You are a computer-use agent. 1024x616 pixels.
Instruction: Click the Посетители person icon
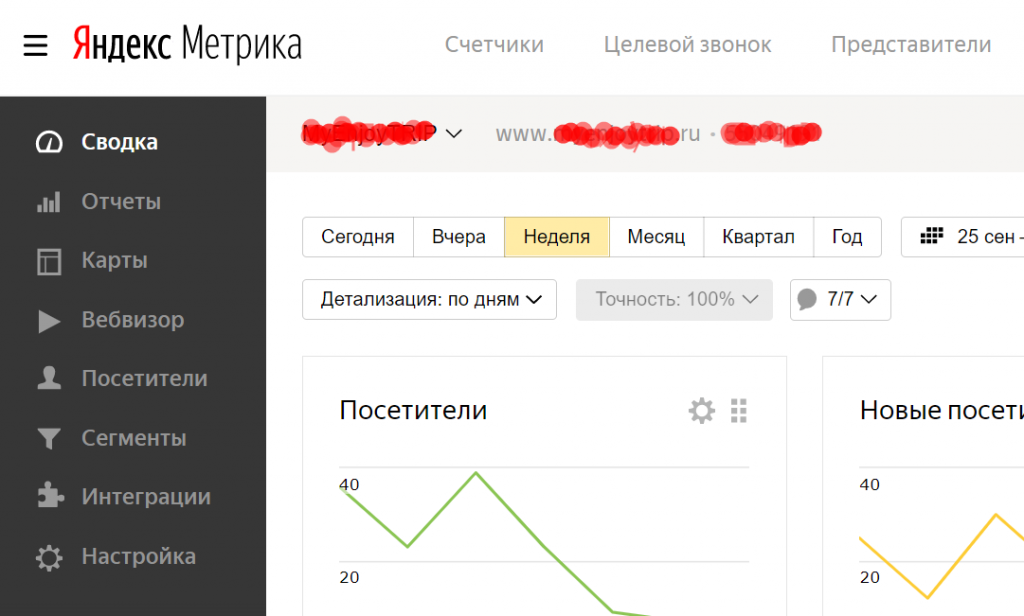49,379
